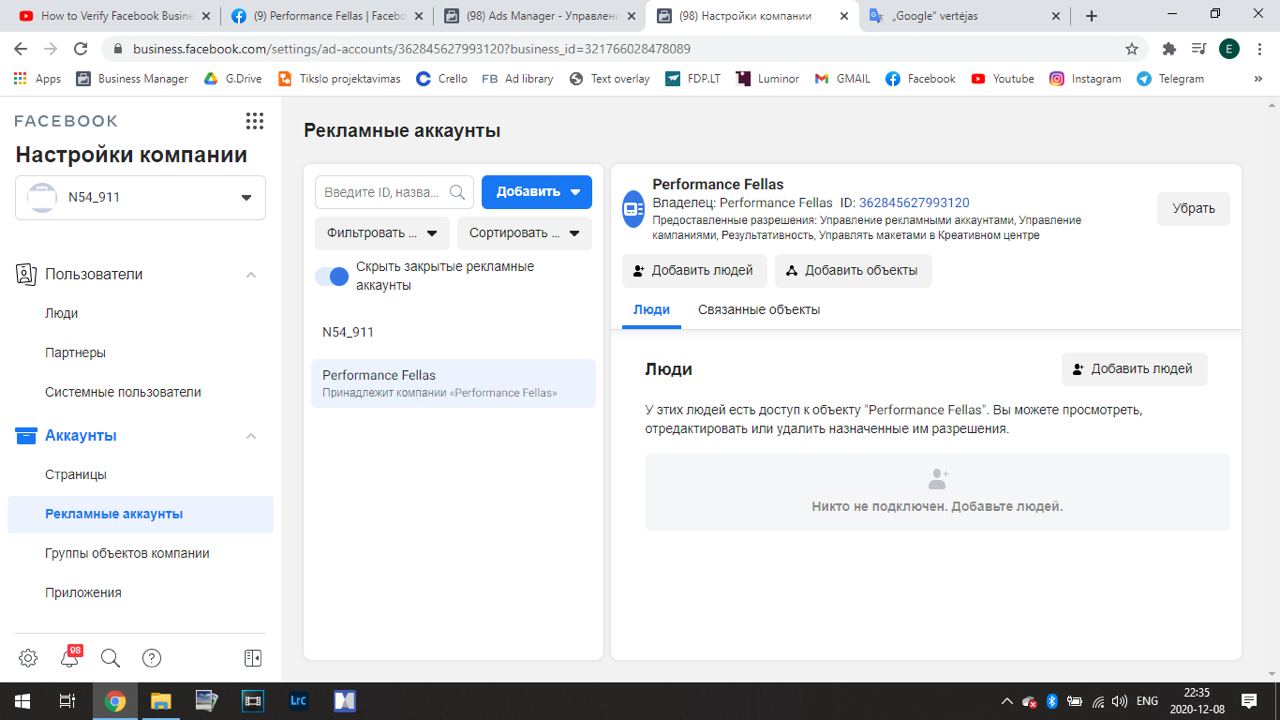Switch to Ads Manager browser tab
This screenshot has width=1280, height=720.
click(538, 16)
